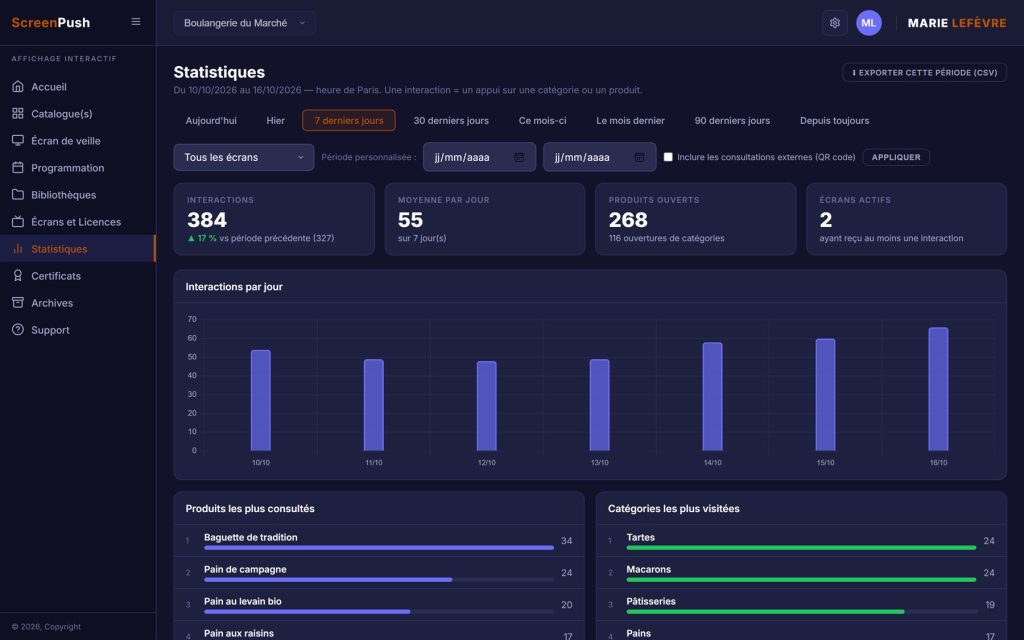Image resolution: width=1024 pixels, height=640 pixels.
Task: Expand the Tous les écrans selector
Action: [244, 157]
